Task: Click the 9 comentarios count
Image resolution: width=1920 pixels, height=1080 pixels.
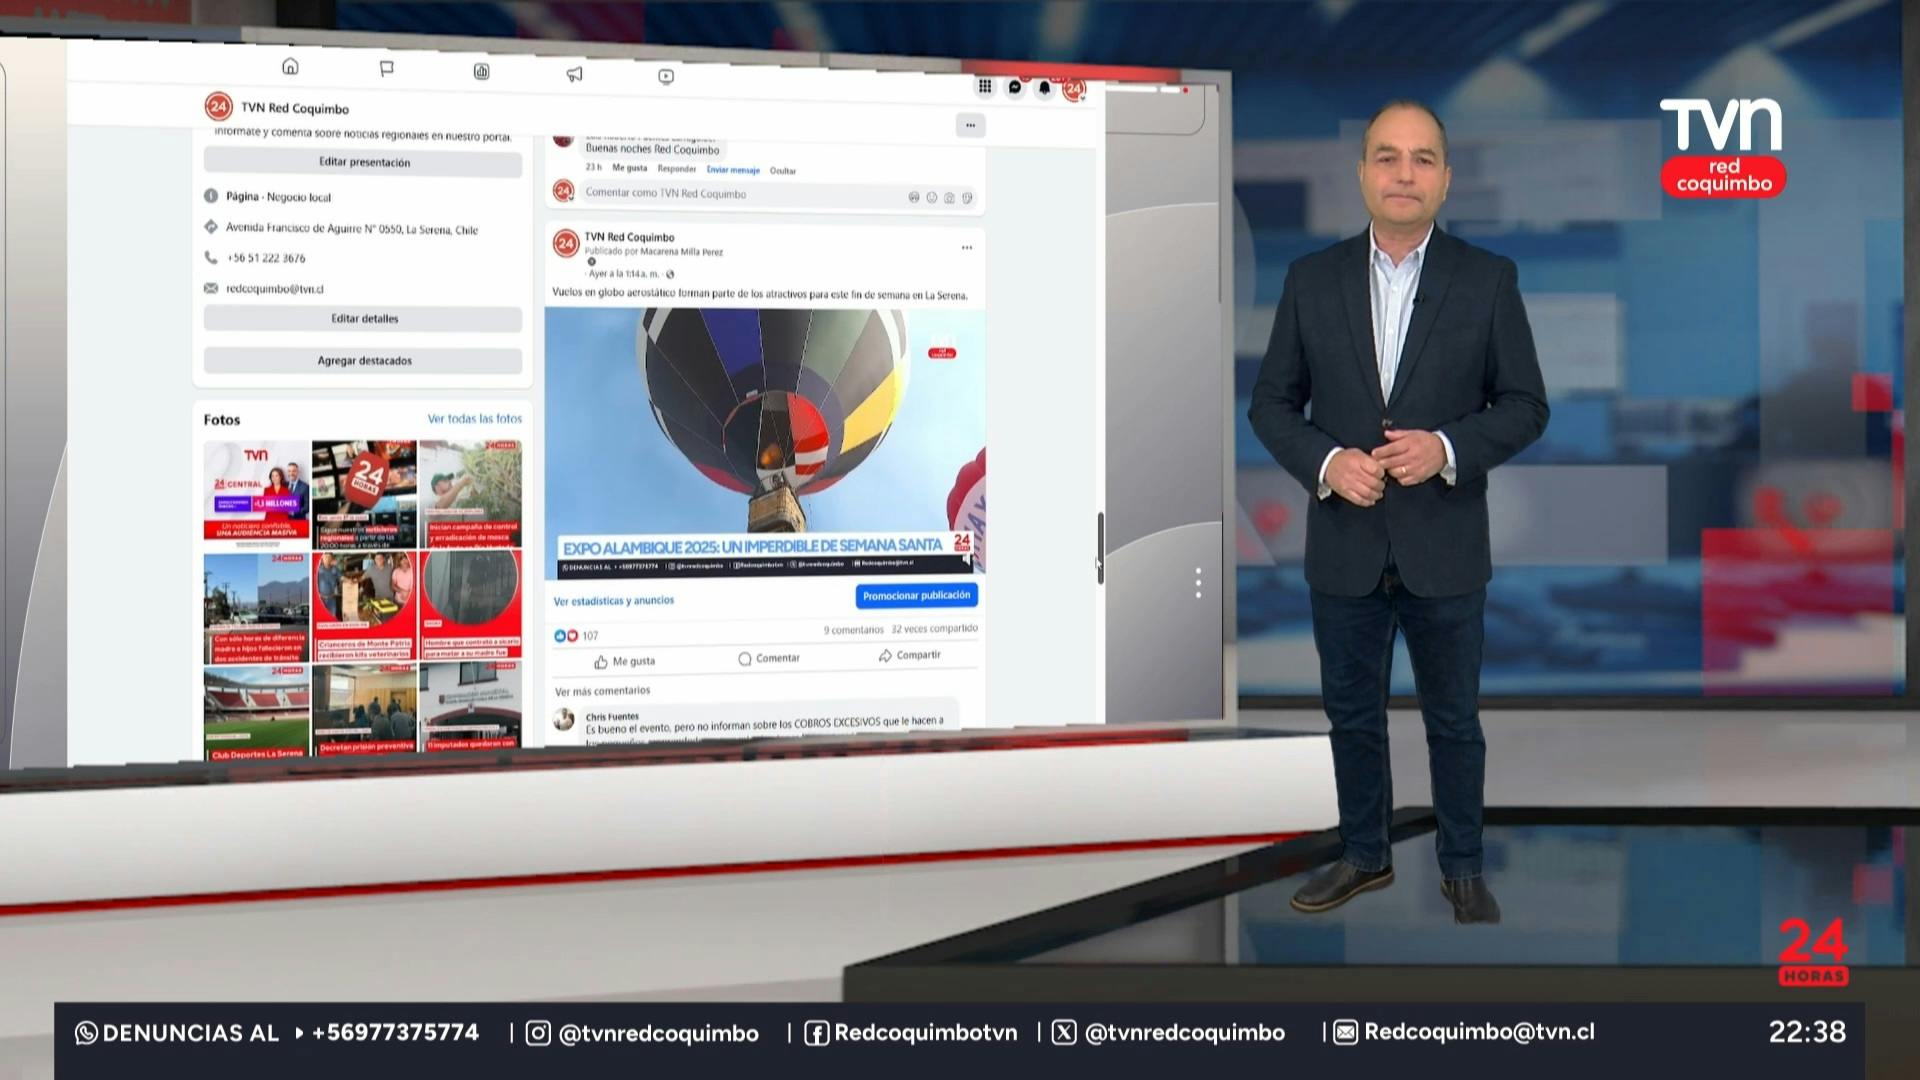Action: pos(854,630)
